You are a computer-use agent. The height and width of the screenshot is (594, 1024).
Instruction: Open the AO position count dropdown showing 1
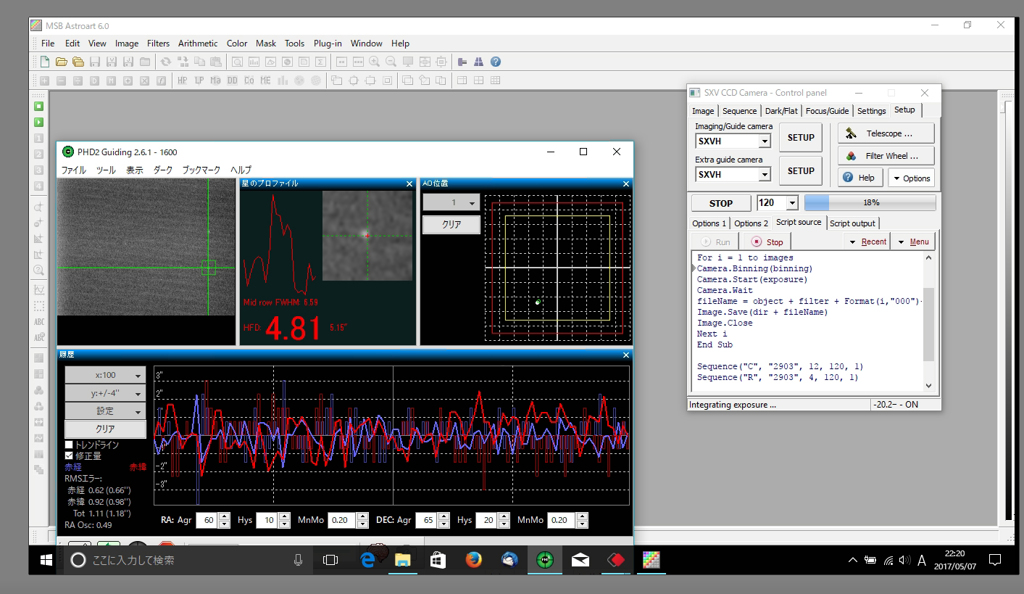pos(451,202)
